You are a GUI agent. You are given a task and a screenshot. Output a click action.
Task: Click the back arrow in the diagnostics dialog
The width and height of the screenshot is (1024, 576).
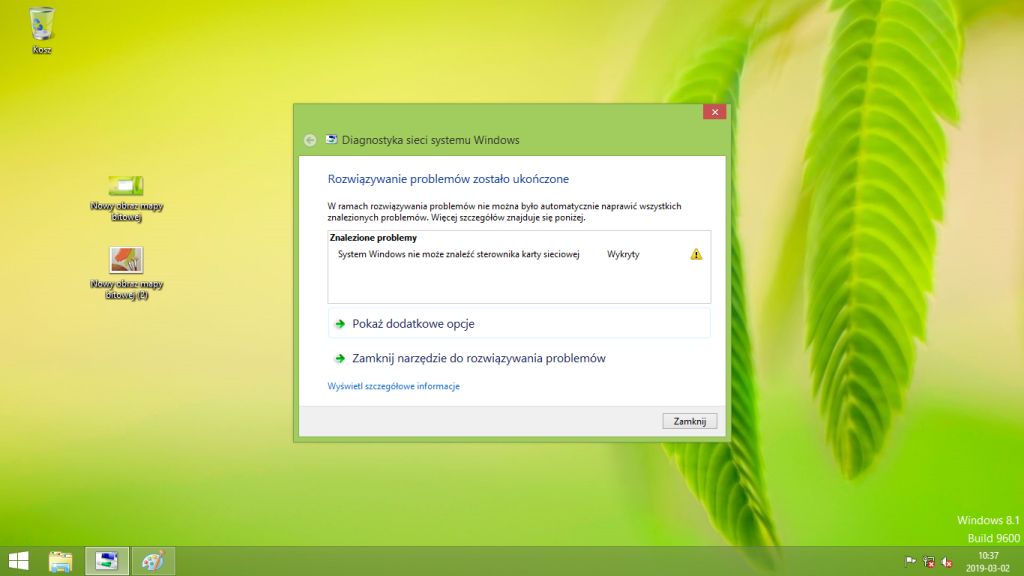pyautogui.click(x=310, y=140)
